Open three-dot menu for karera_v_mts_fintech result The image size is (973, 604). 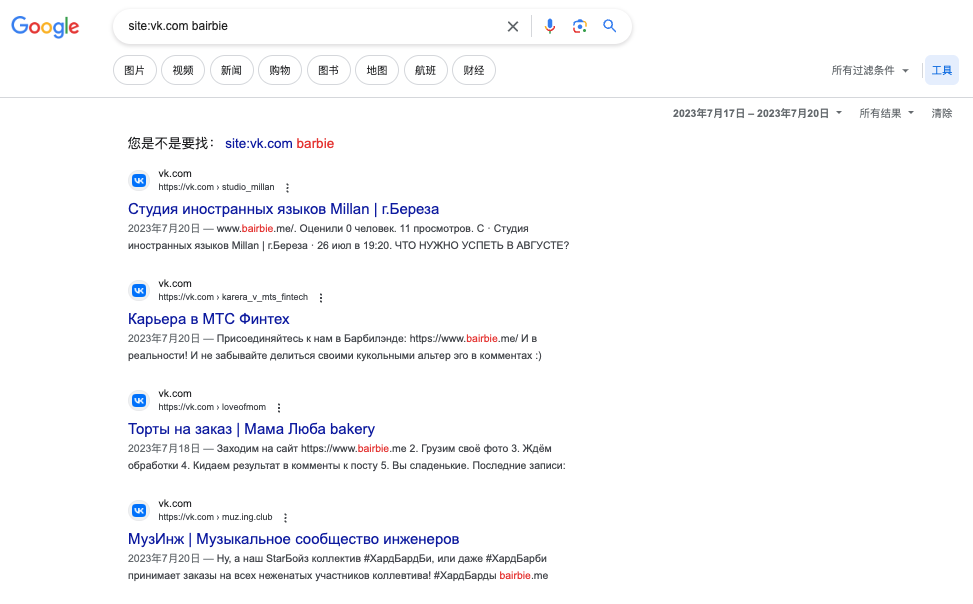321,298
